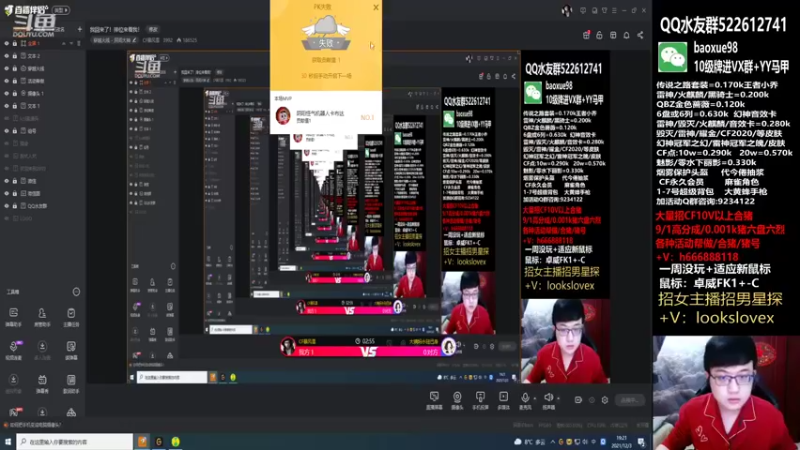
Task: Open room-manager assistant tool with person icon
Action: [42, 317]
